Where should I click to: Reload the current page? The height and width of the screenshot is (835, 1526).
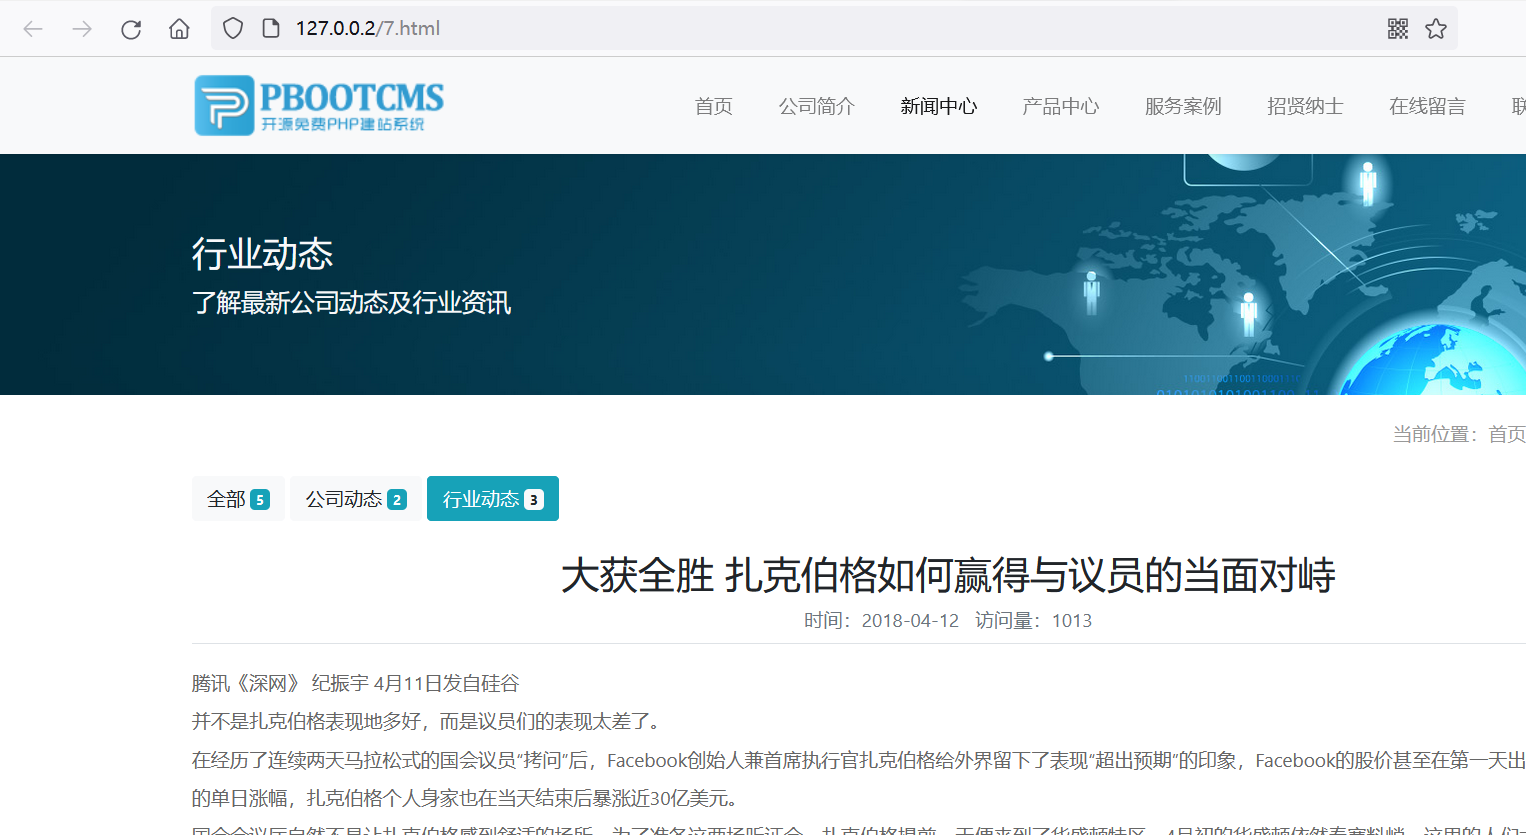coord(130,28)
